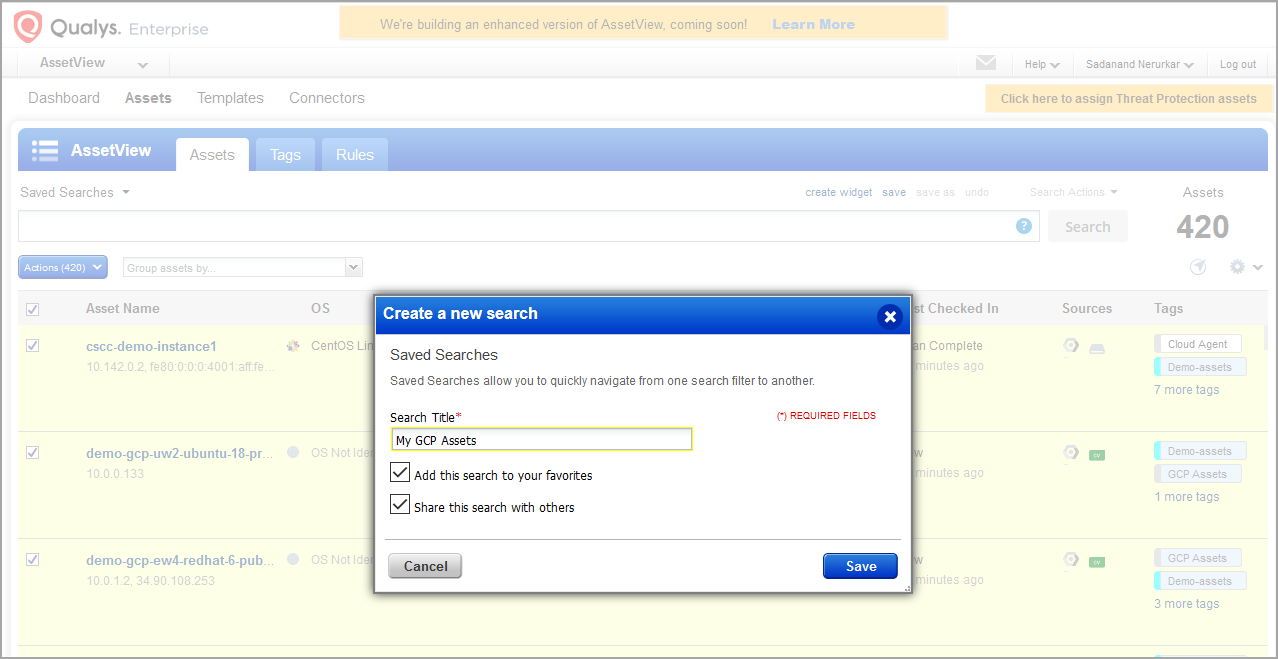
Task: Uncheck the demo-gcp-ew4-redhat row checkbox
Action: tap(32, 560)
